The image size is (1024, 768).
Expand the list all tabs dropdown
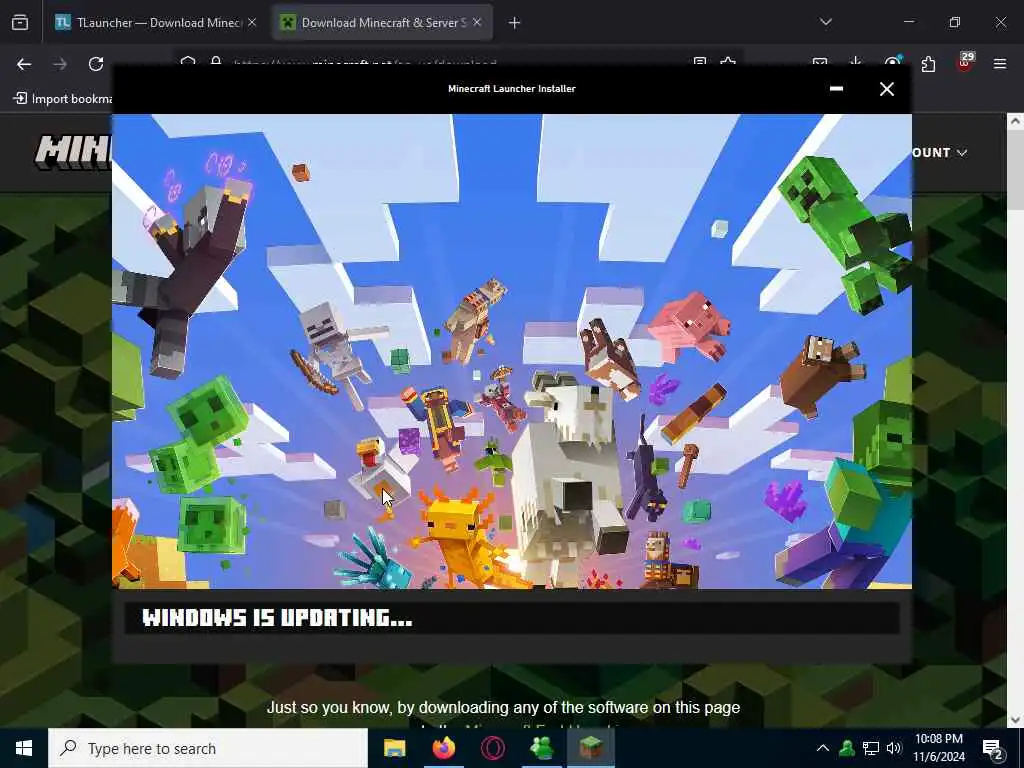coord(825,22)
